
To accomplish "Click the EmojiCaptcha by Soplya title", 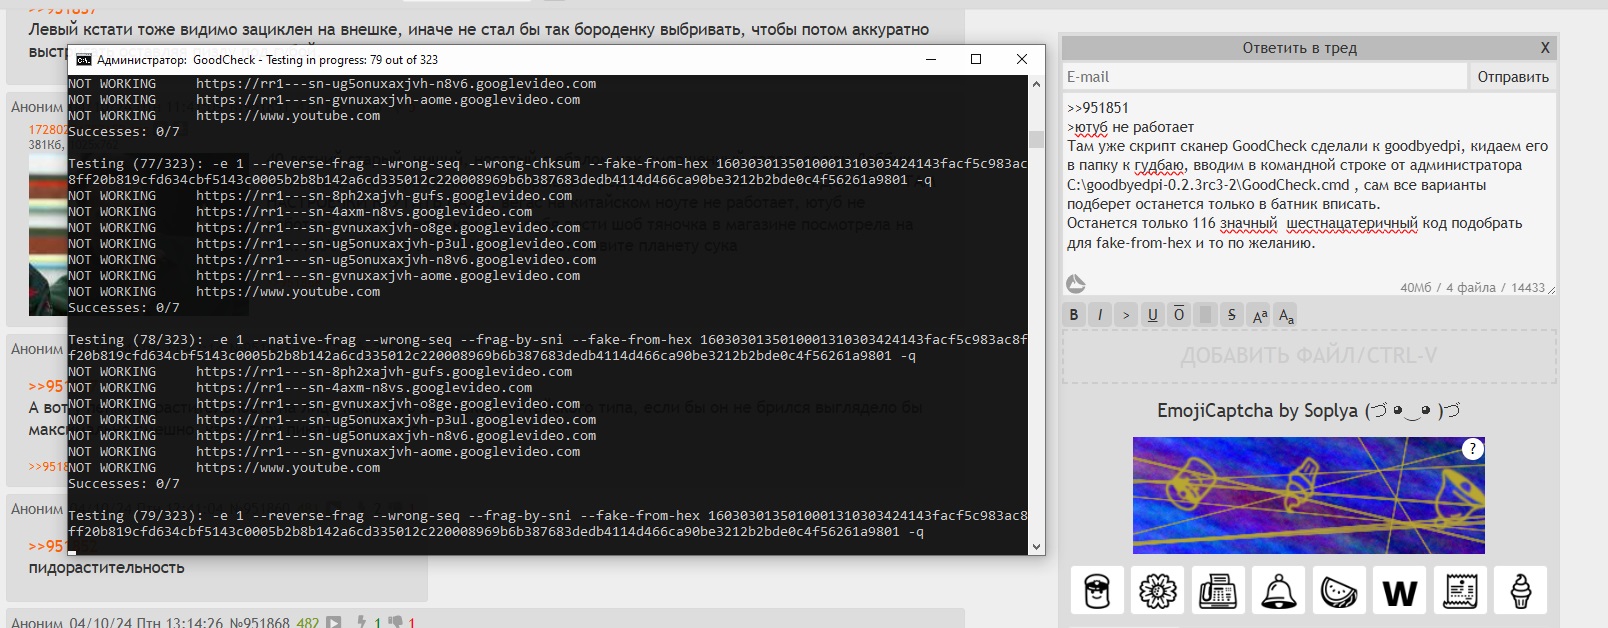I will point(1308,411).
